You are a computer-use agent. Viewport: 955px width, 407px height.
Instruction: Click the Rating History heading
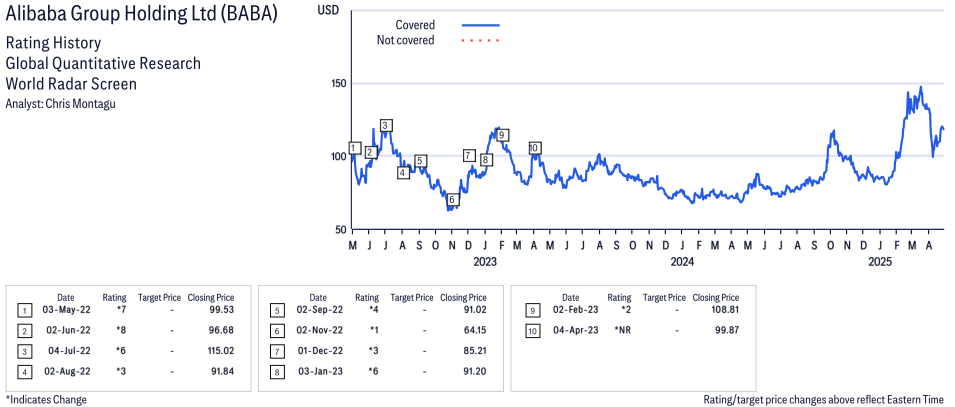(53, 43)
